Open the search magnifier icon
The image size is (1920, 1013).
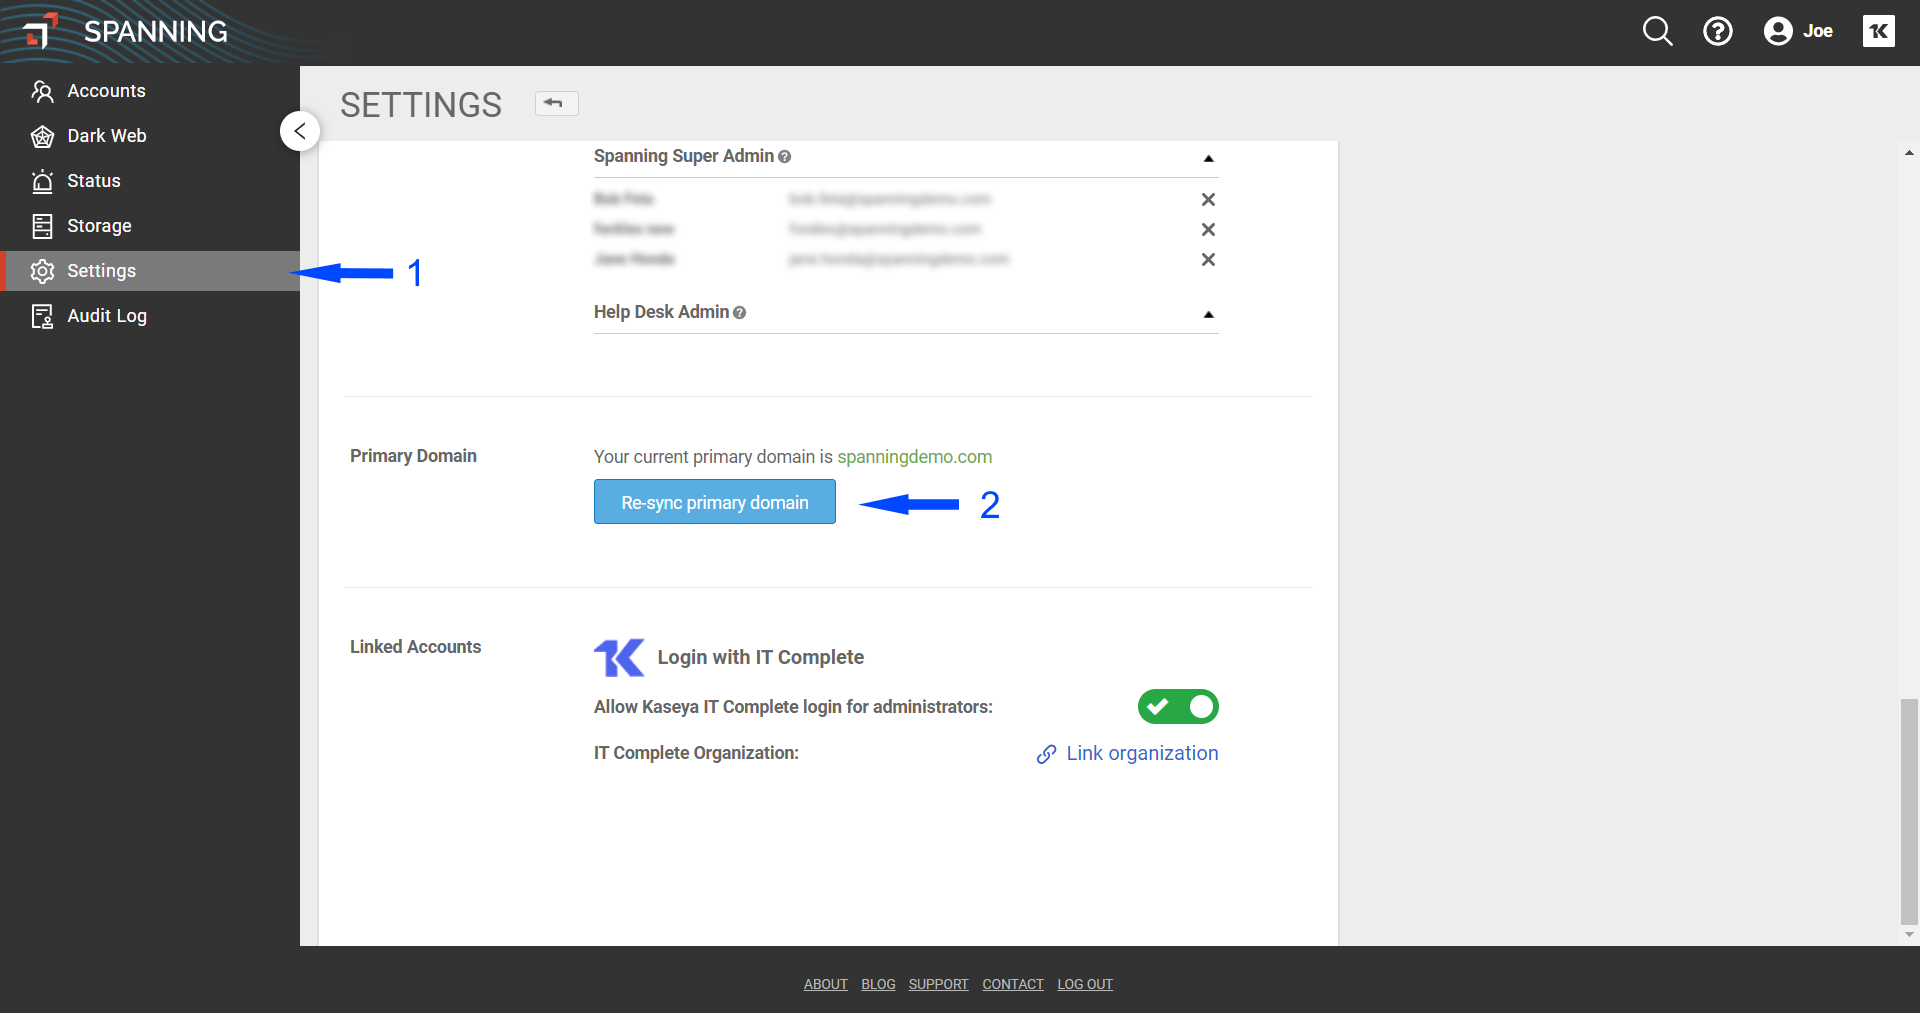point(1657,31)
